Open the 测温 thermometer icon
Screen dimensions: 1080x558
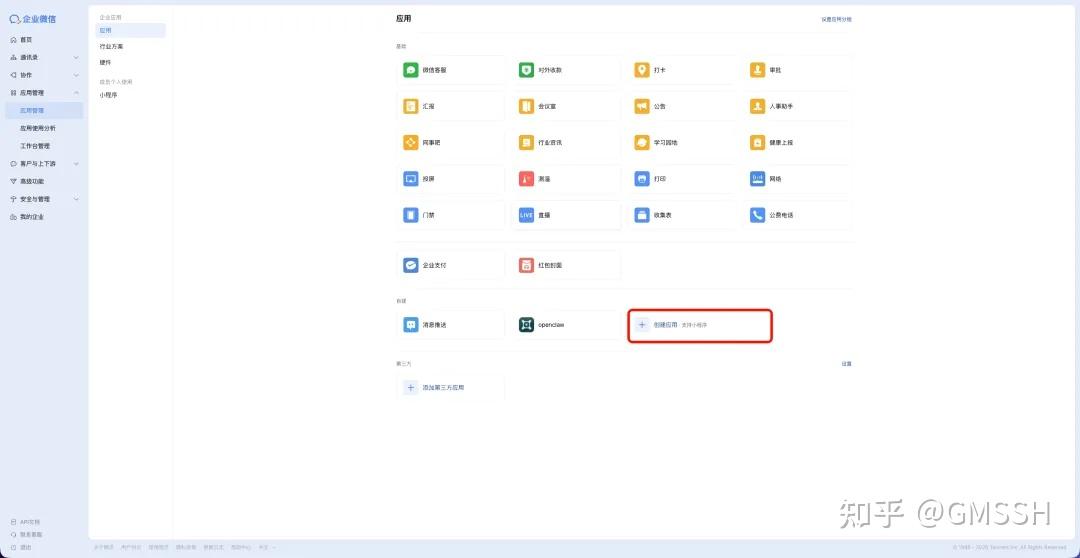pyautogui.click(x=526, y=178)
